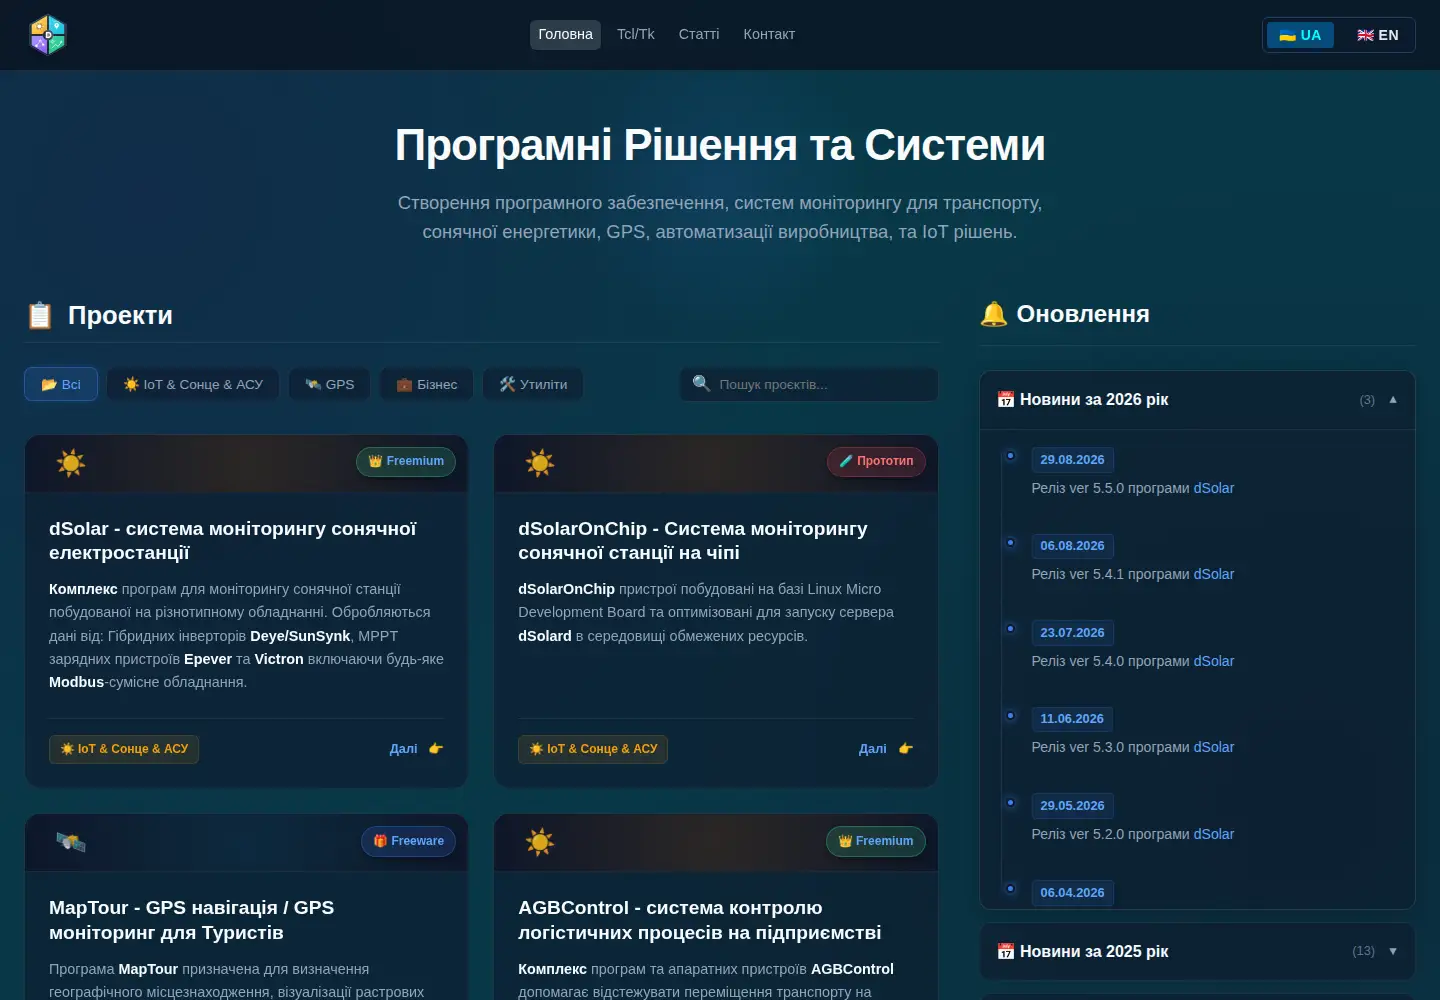
Task: Click timeline dot beside 23.07.2026
Action: click(1010, 629)
